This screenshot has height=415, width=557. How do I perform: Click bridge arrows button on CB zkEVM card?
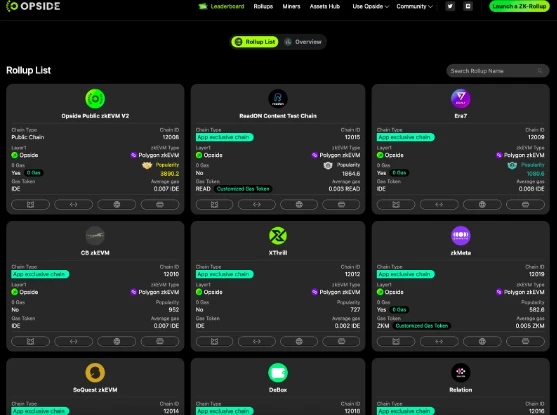click(74, 341)
